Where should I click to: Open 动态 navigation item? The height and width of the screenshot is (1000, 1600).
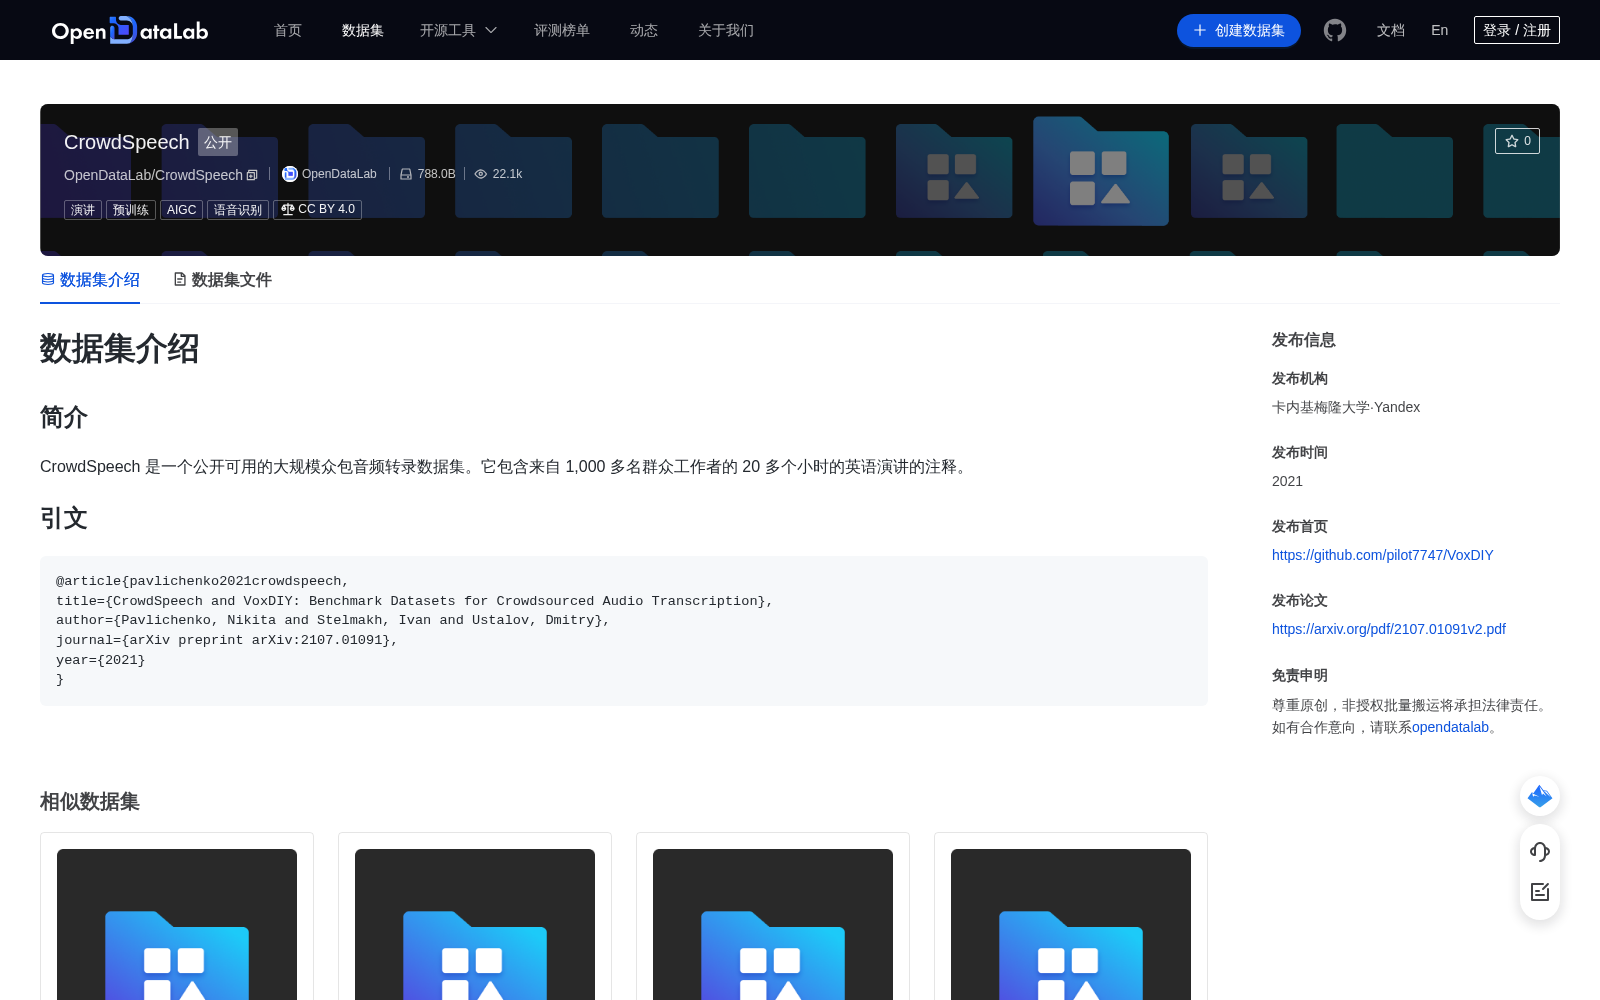644,30
